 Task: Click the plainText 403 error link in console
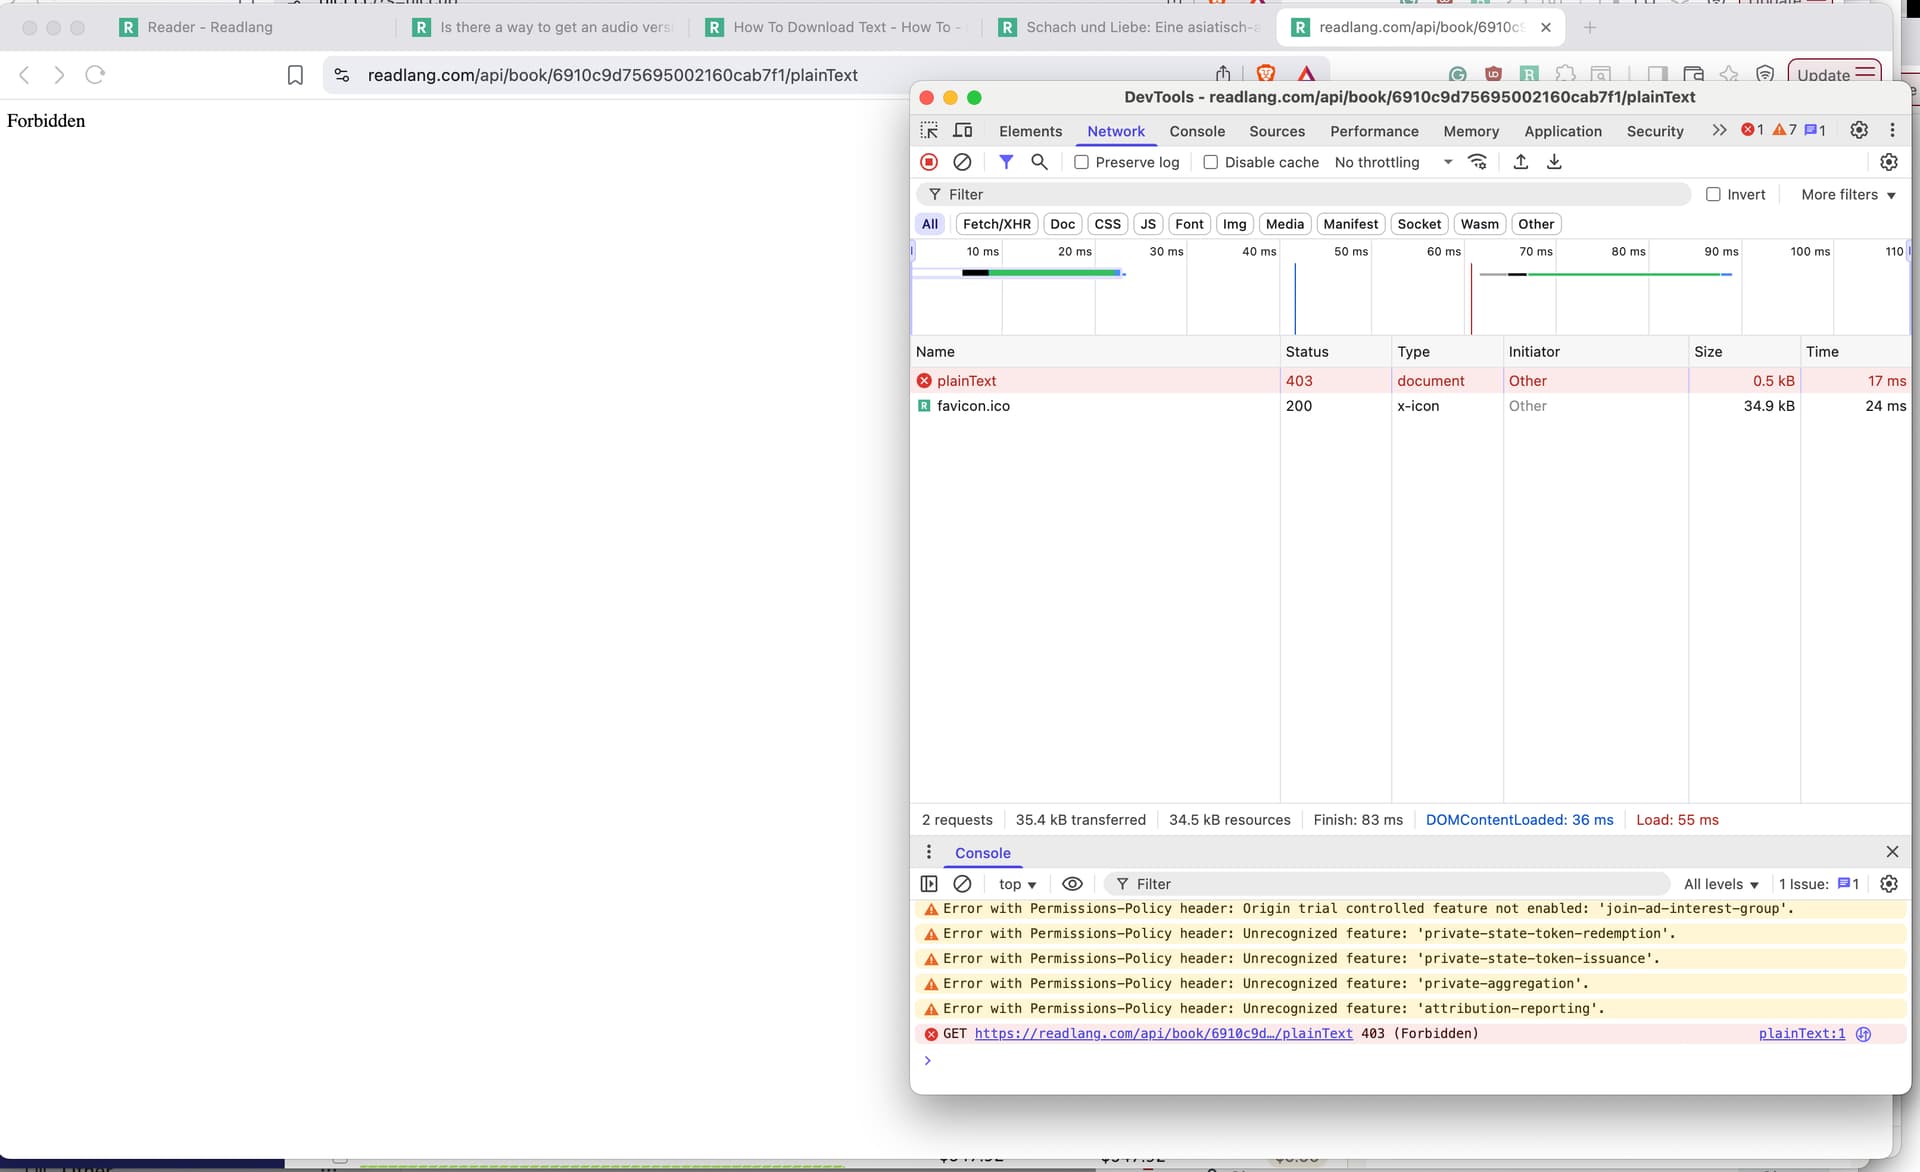pyautogui.click(x=1163, y=1034)
